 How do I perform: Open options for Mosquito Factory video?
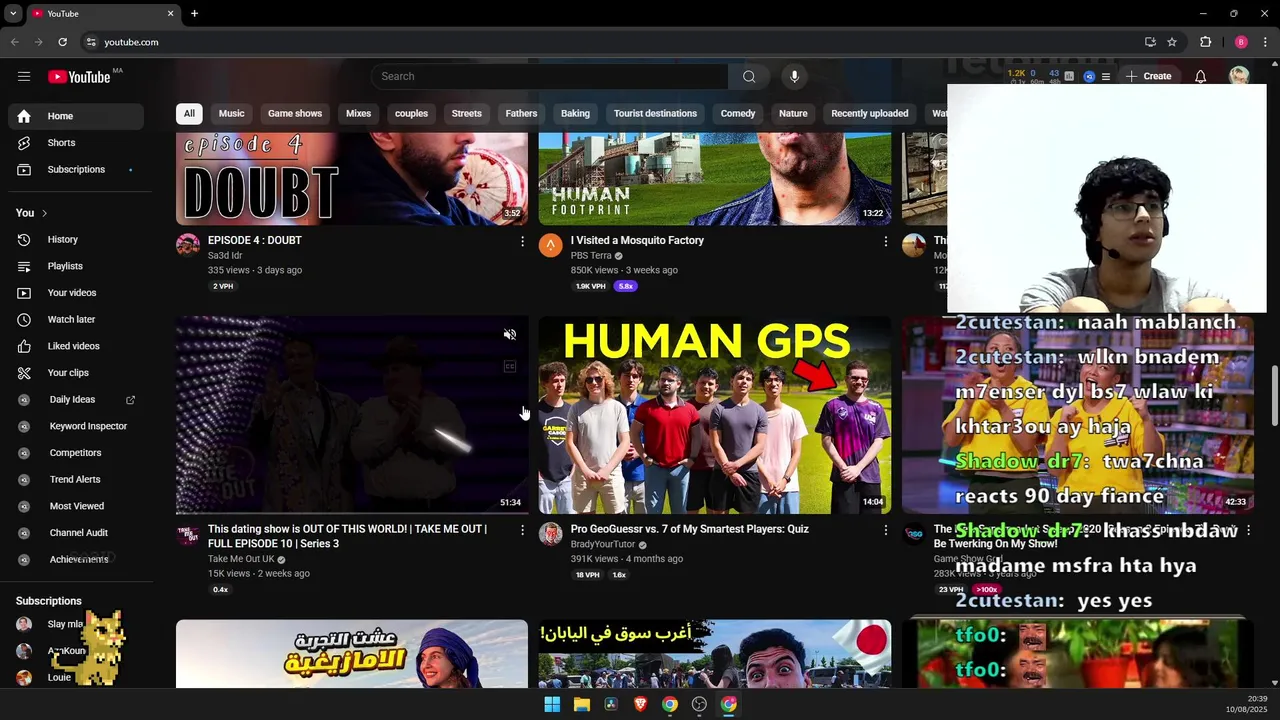coord(885,241)
